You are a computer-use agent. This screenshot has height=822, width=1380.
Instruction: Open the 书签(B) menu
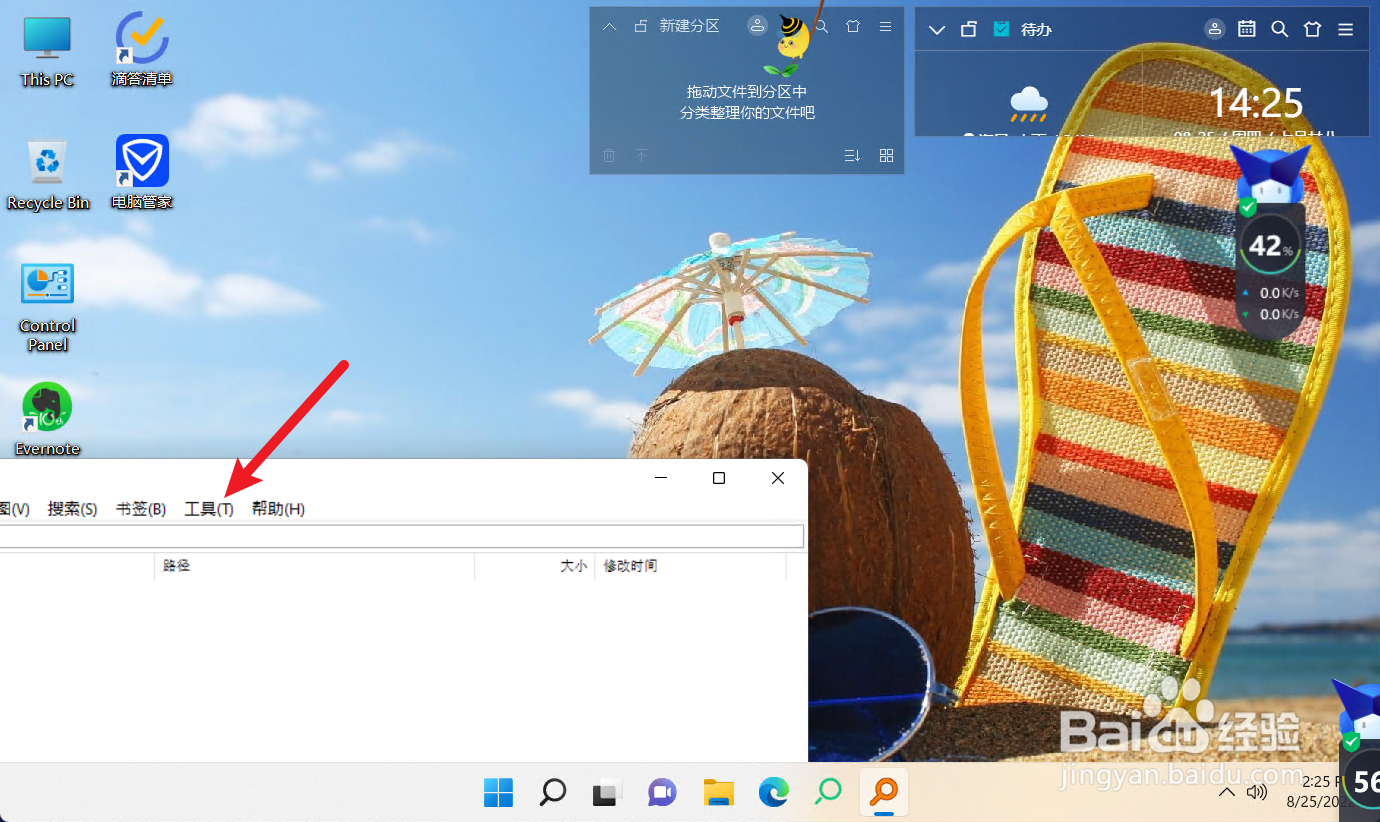pyautogui.click(x=141, y=509)
